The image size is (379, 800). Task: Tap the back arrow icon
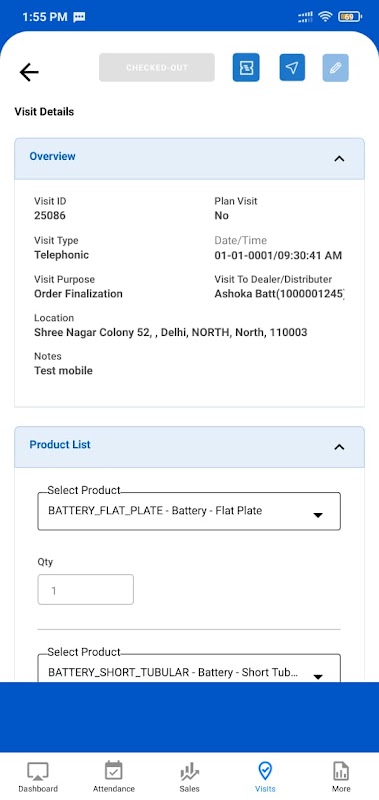pyautogui.click(x=29, y=72)
